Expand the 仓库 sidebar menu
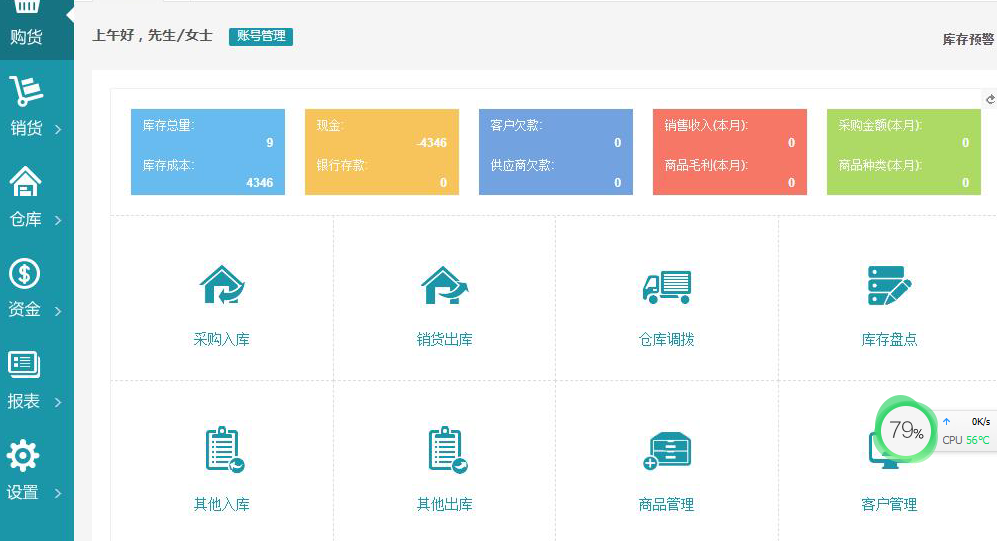 34,197
